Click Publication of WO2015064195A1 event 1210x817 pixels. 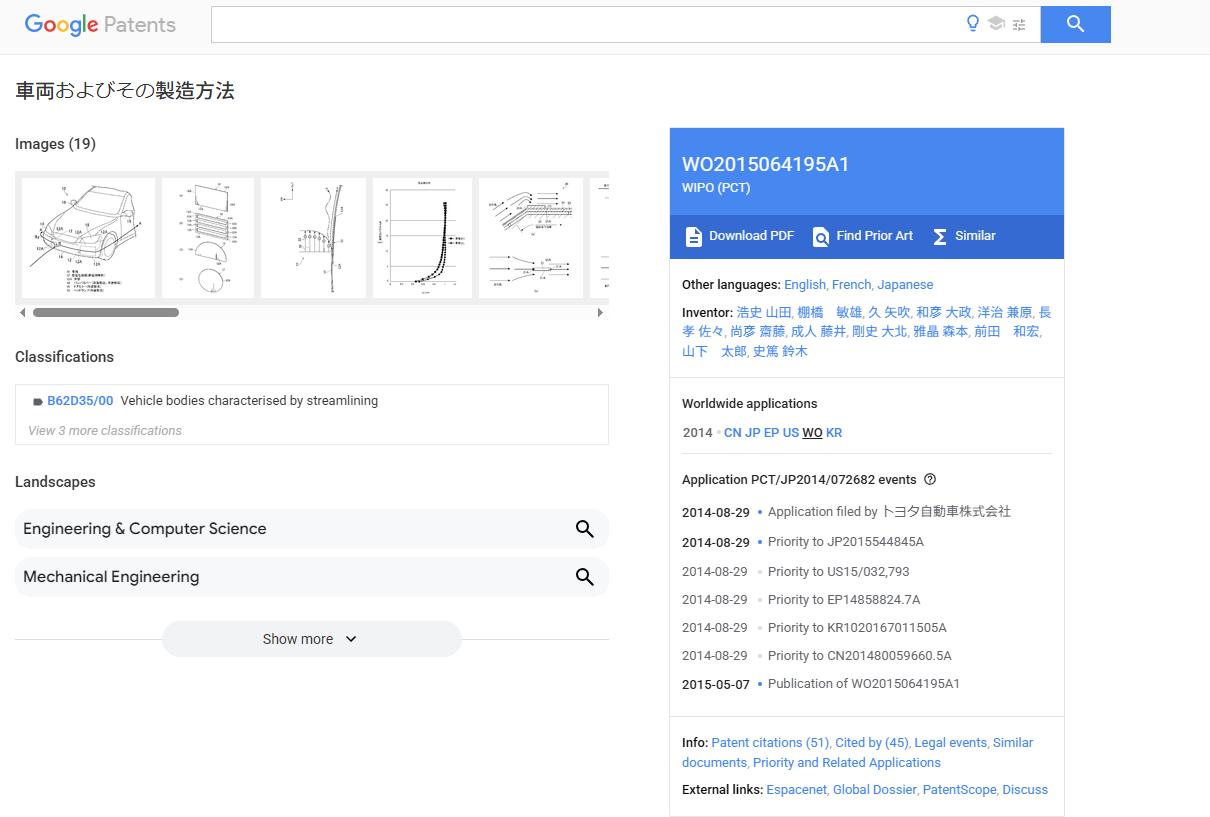[x=864, y=684]
